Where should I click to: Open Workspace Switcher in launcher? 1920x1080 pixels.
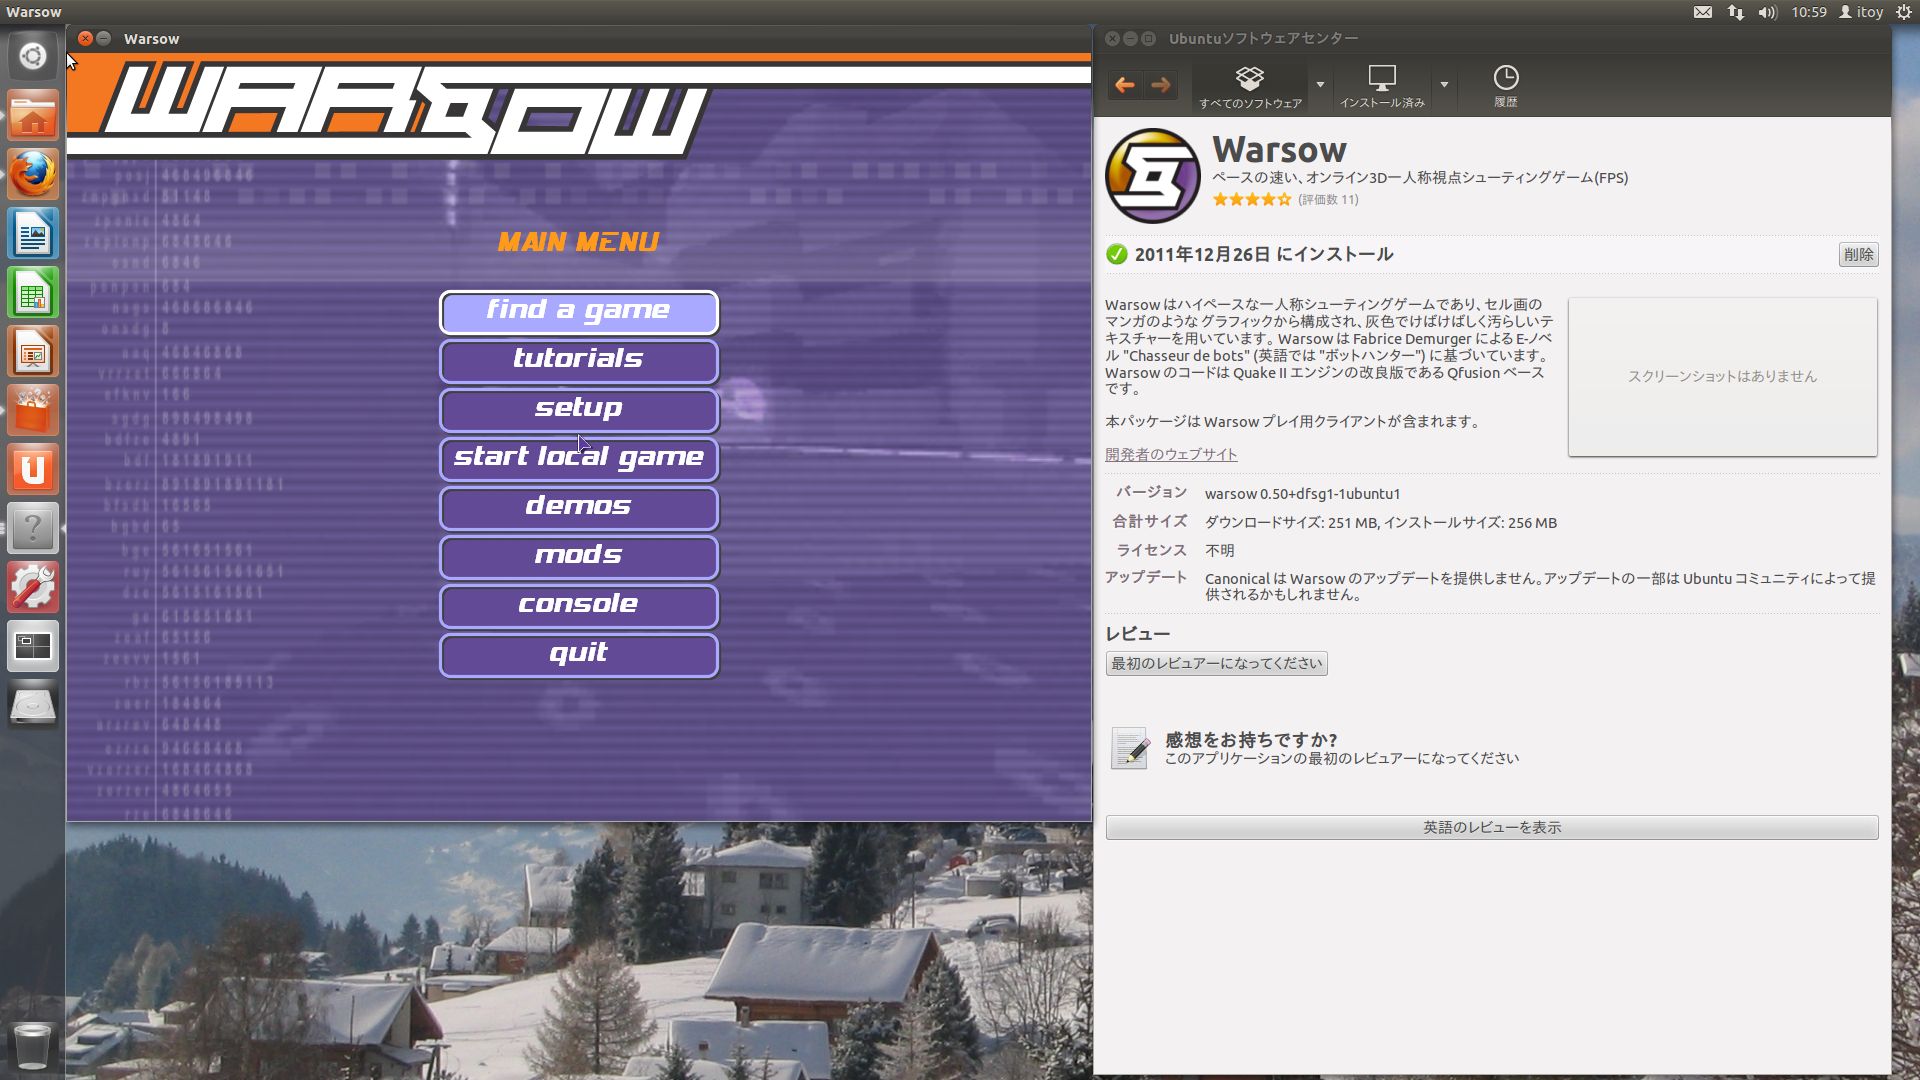pos(32,647)
